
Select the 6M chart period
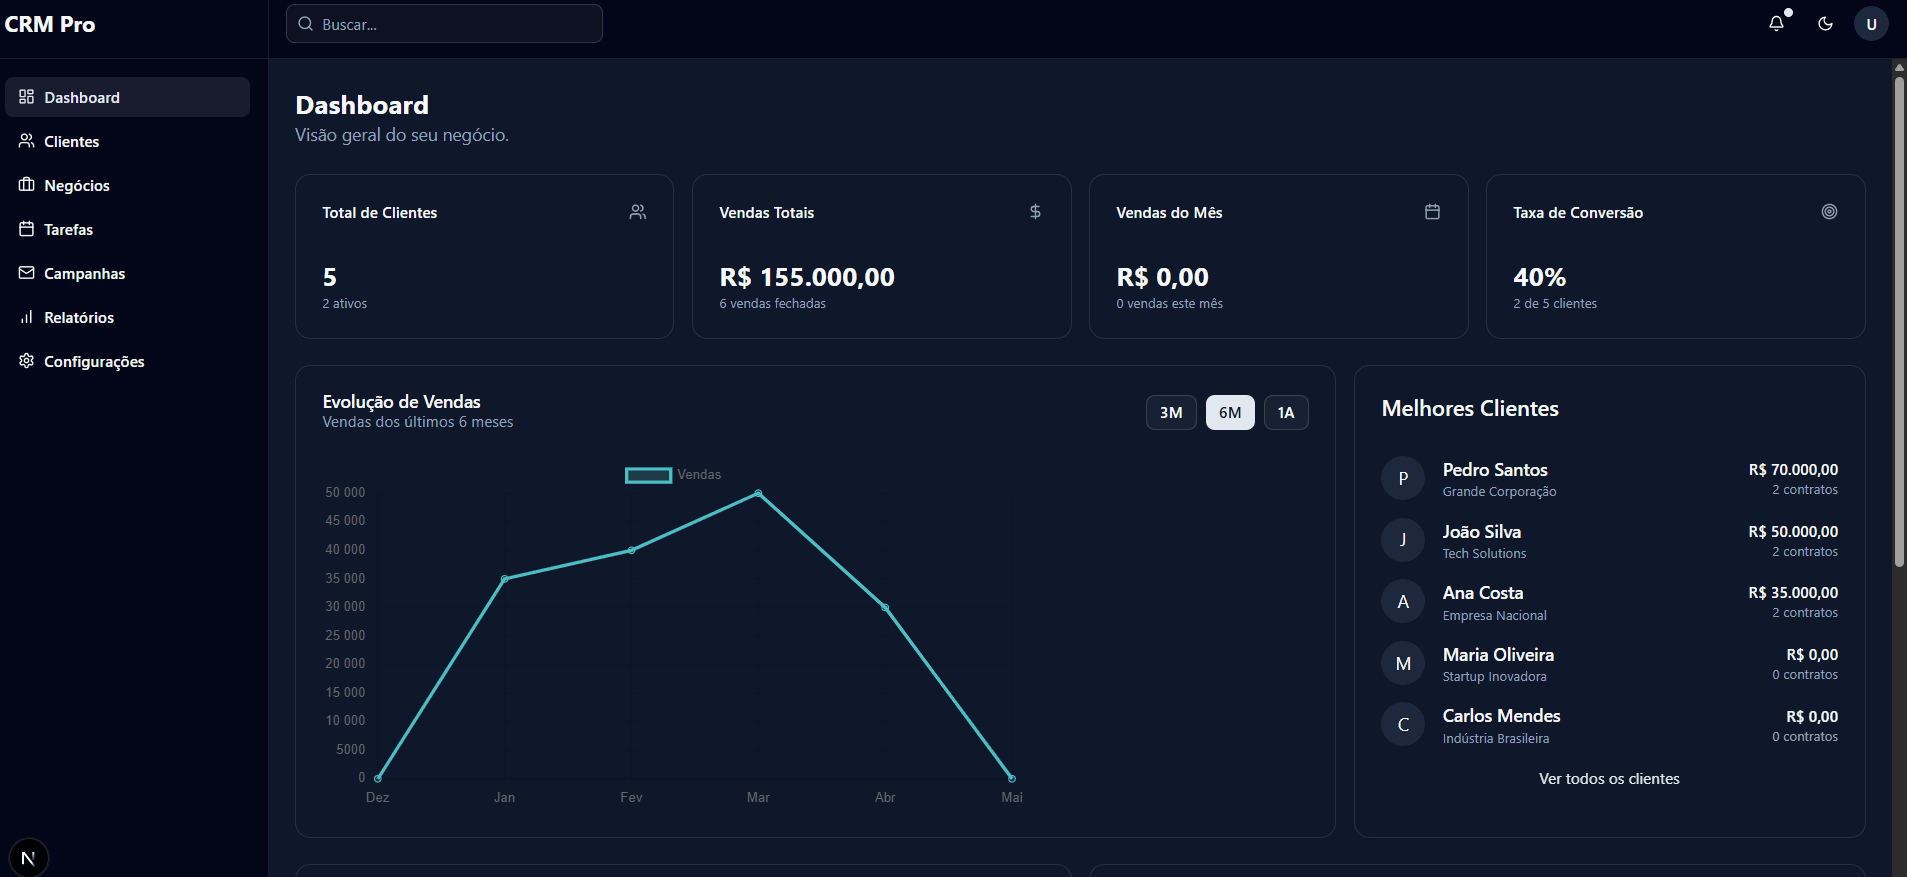click(x=1230, y=413)
